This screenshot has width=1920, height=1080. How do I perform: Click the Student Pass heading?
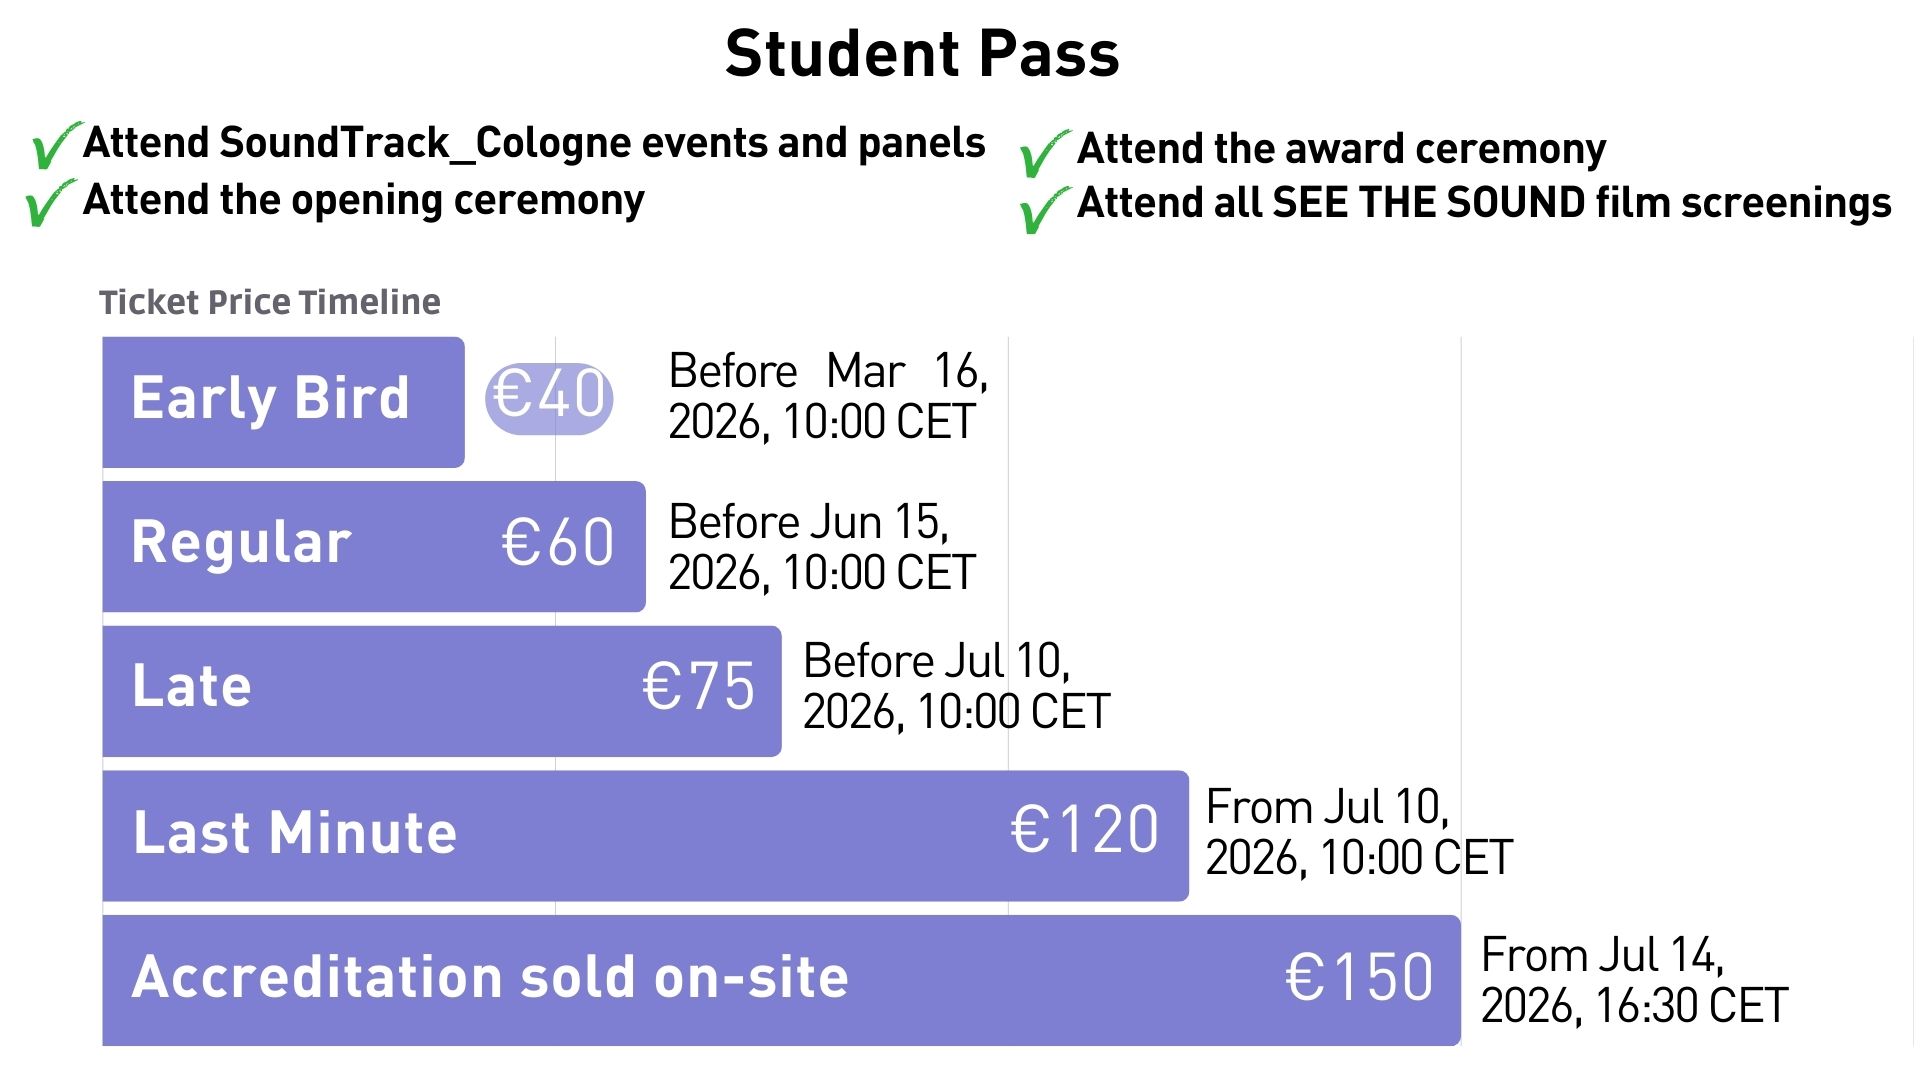point(921,54)
